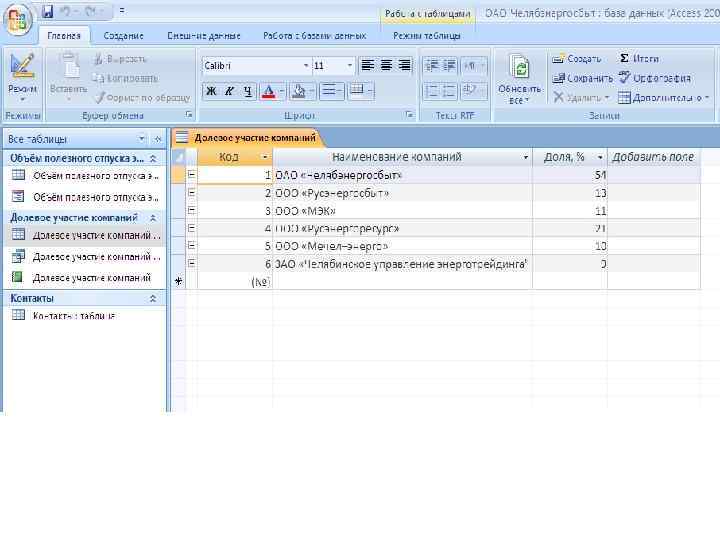Open Шрифт group dialog launcher
720x540 pixels.
(x=409, y=115)
